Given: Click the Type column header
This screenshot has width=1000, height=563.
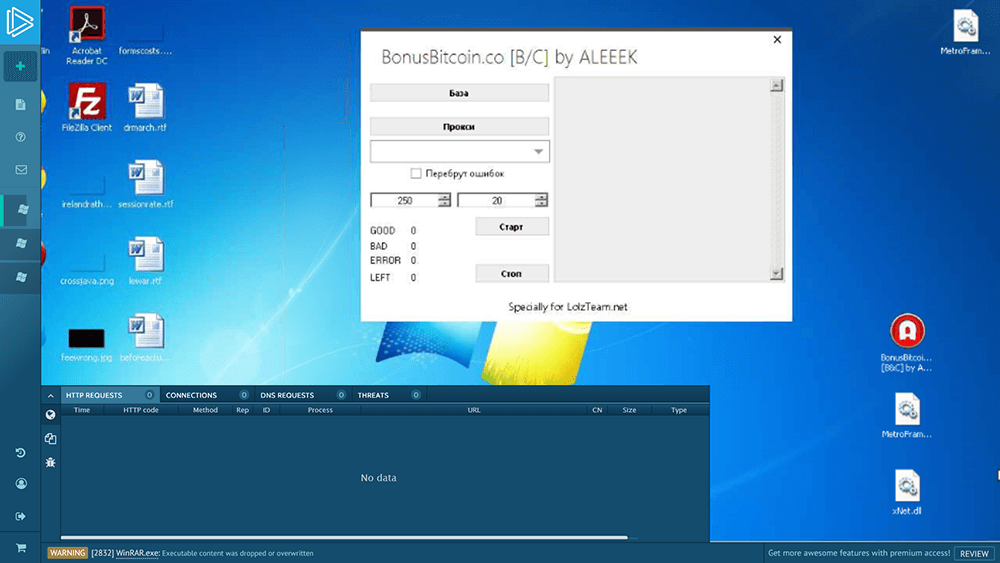Looking at the screenshot, I should pos(679,410).
